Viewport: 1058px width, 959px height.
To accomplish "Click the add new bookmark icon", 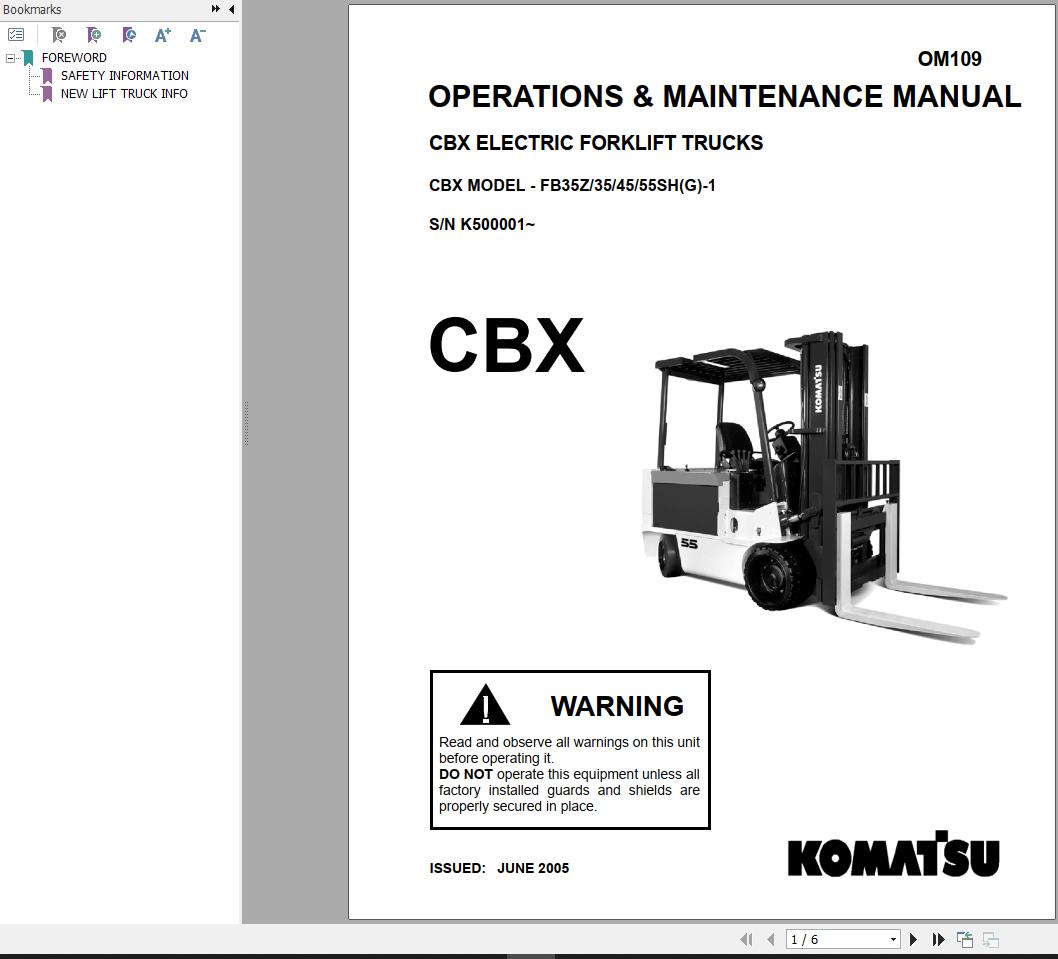I will click(94, 34).
